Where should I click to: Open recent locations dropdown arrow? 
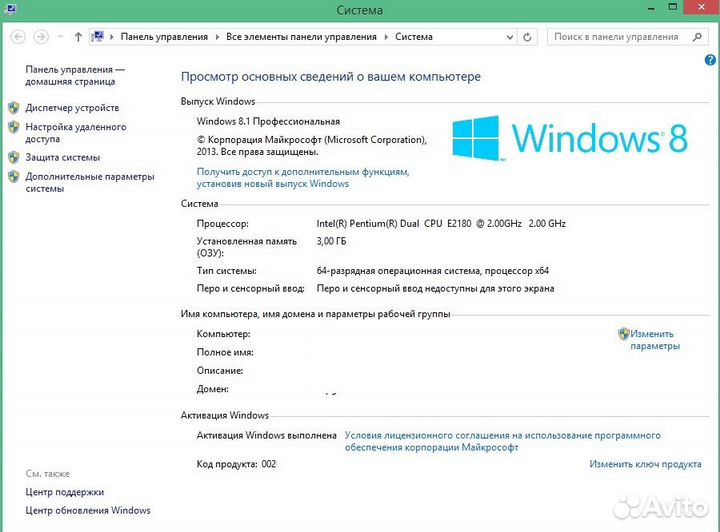click(60, 37)
